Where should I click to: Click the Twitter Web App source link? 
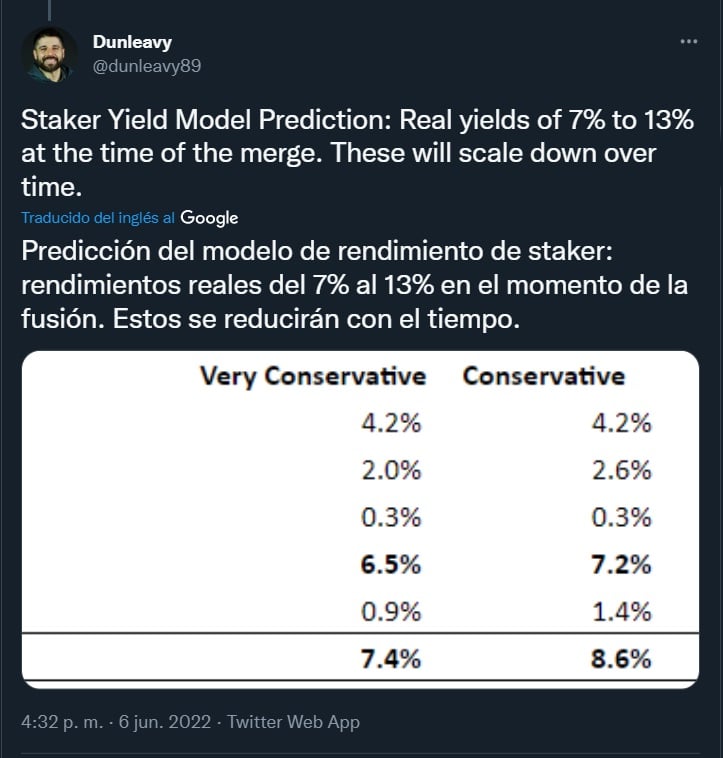coord(293,722)
